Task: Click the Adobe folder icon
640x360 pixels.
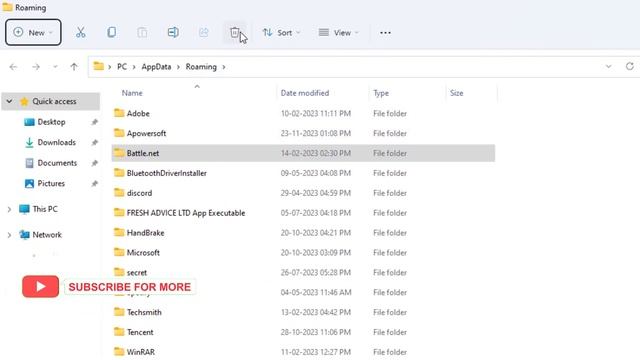Action: (119, 113)
